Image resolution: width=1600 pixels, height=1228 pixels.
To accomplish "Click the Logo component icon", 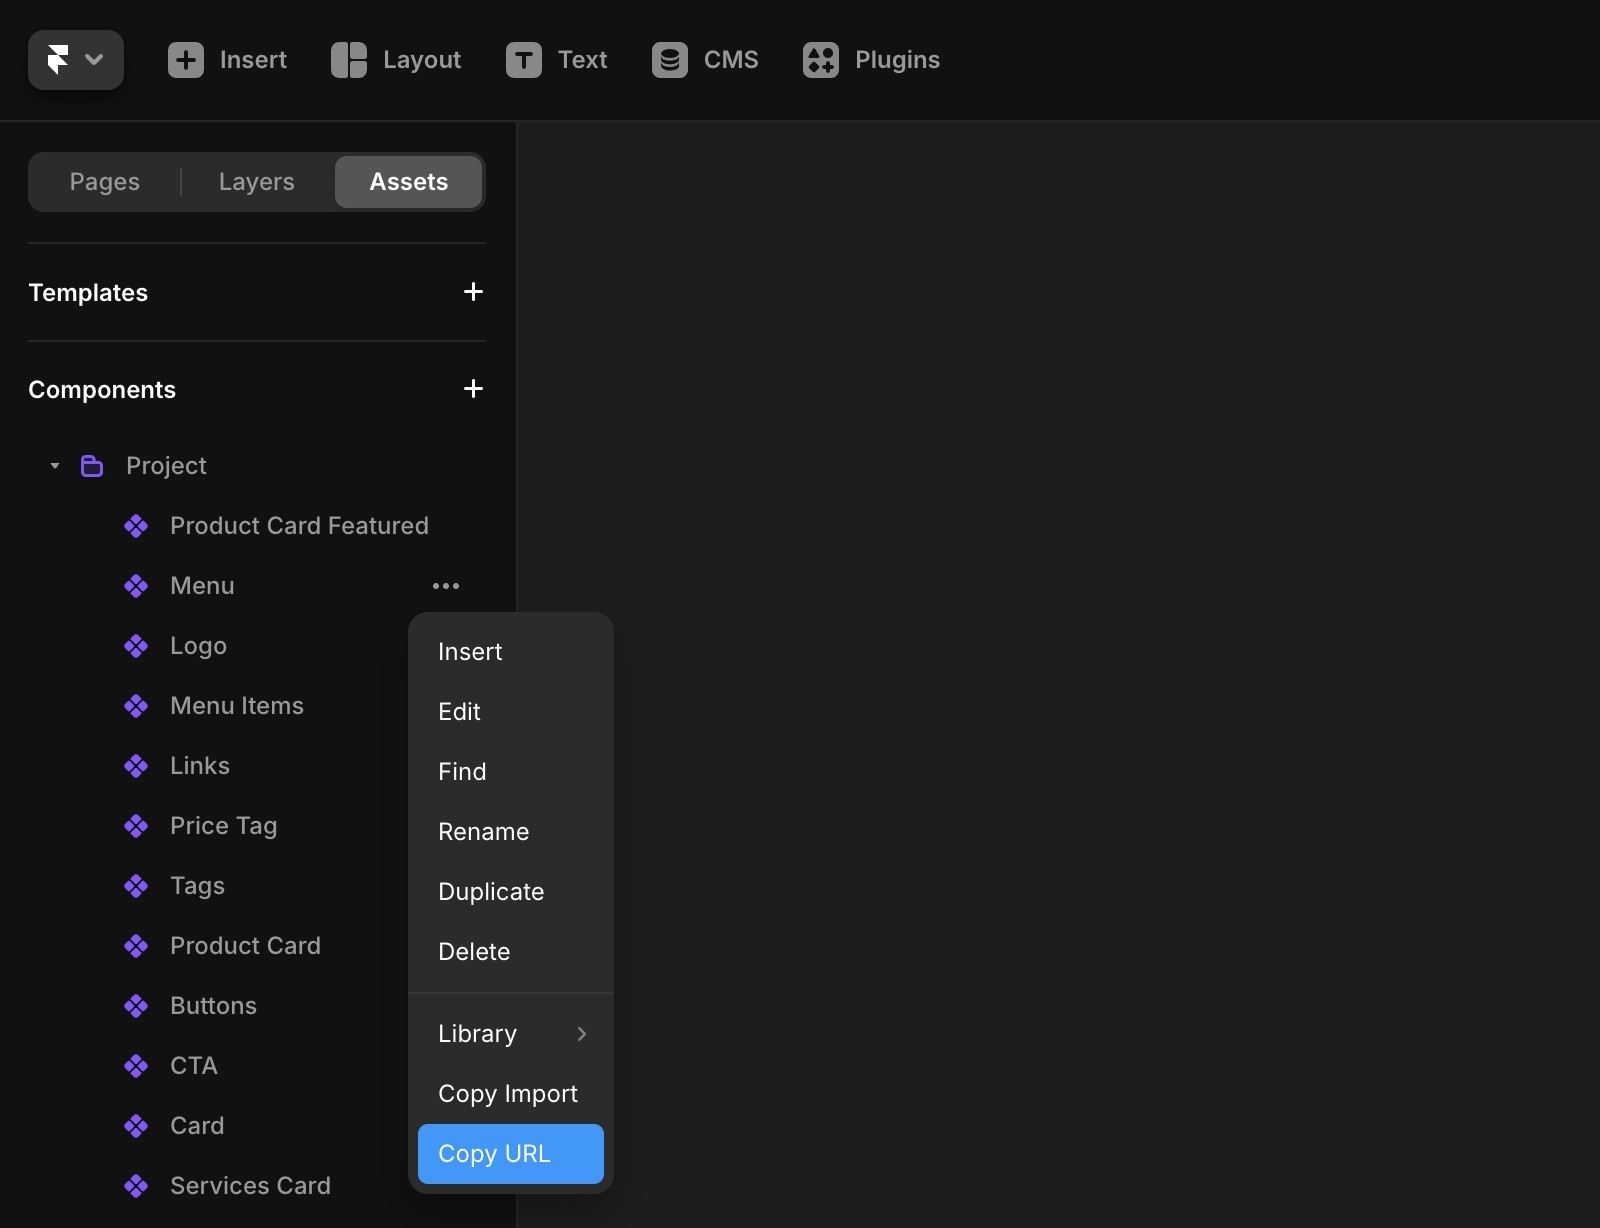I will [136, 646].
